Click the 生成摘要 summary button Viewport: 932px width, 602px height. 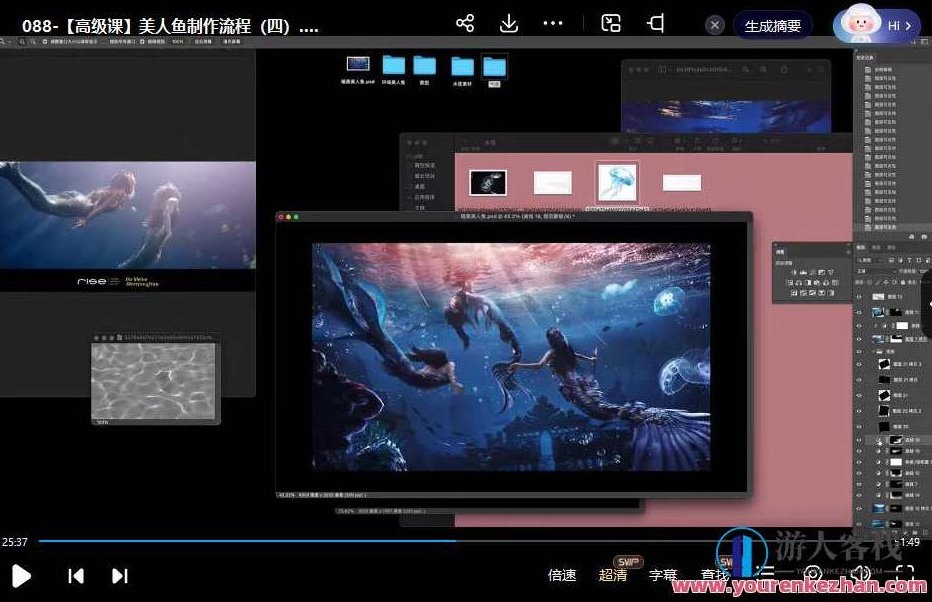pyautogui.click(x=772, y=25)
